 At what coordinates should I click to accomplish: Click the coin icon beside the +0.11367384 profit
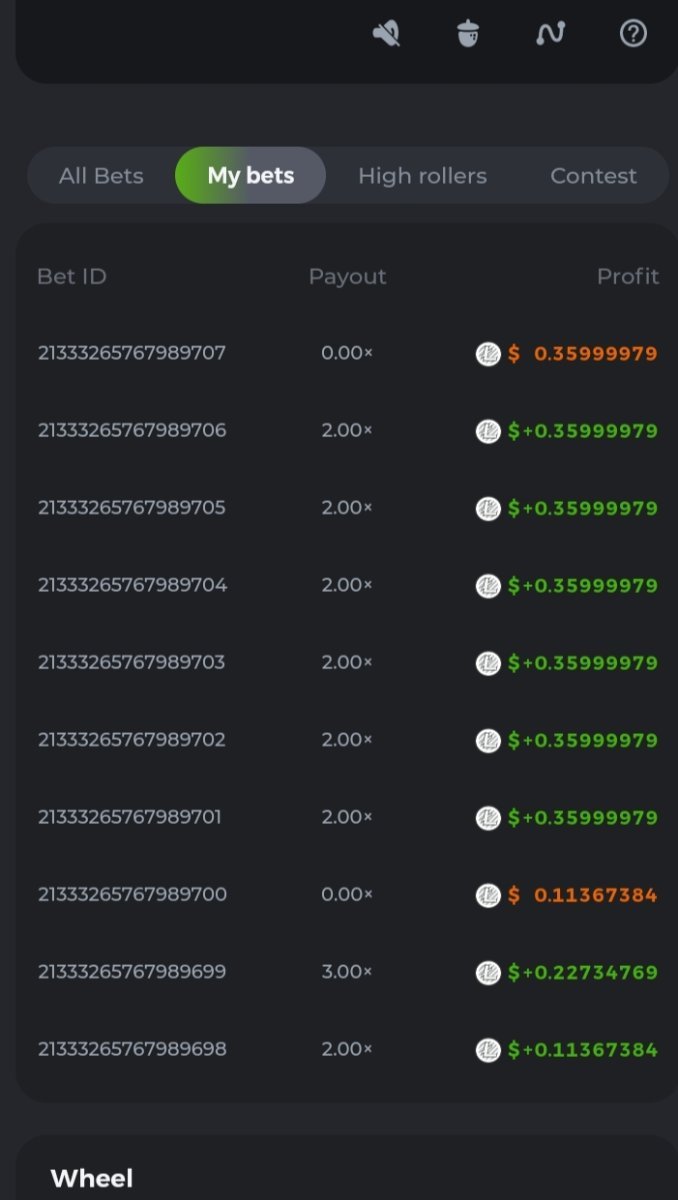click(x=488, y=1050)
